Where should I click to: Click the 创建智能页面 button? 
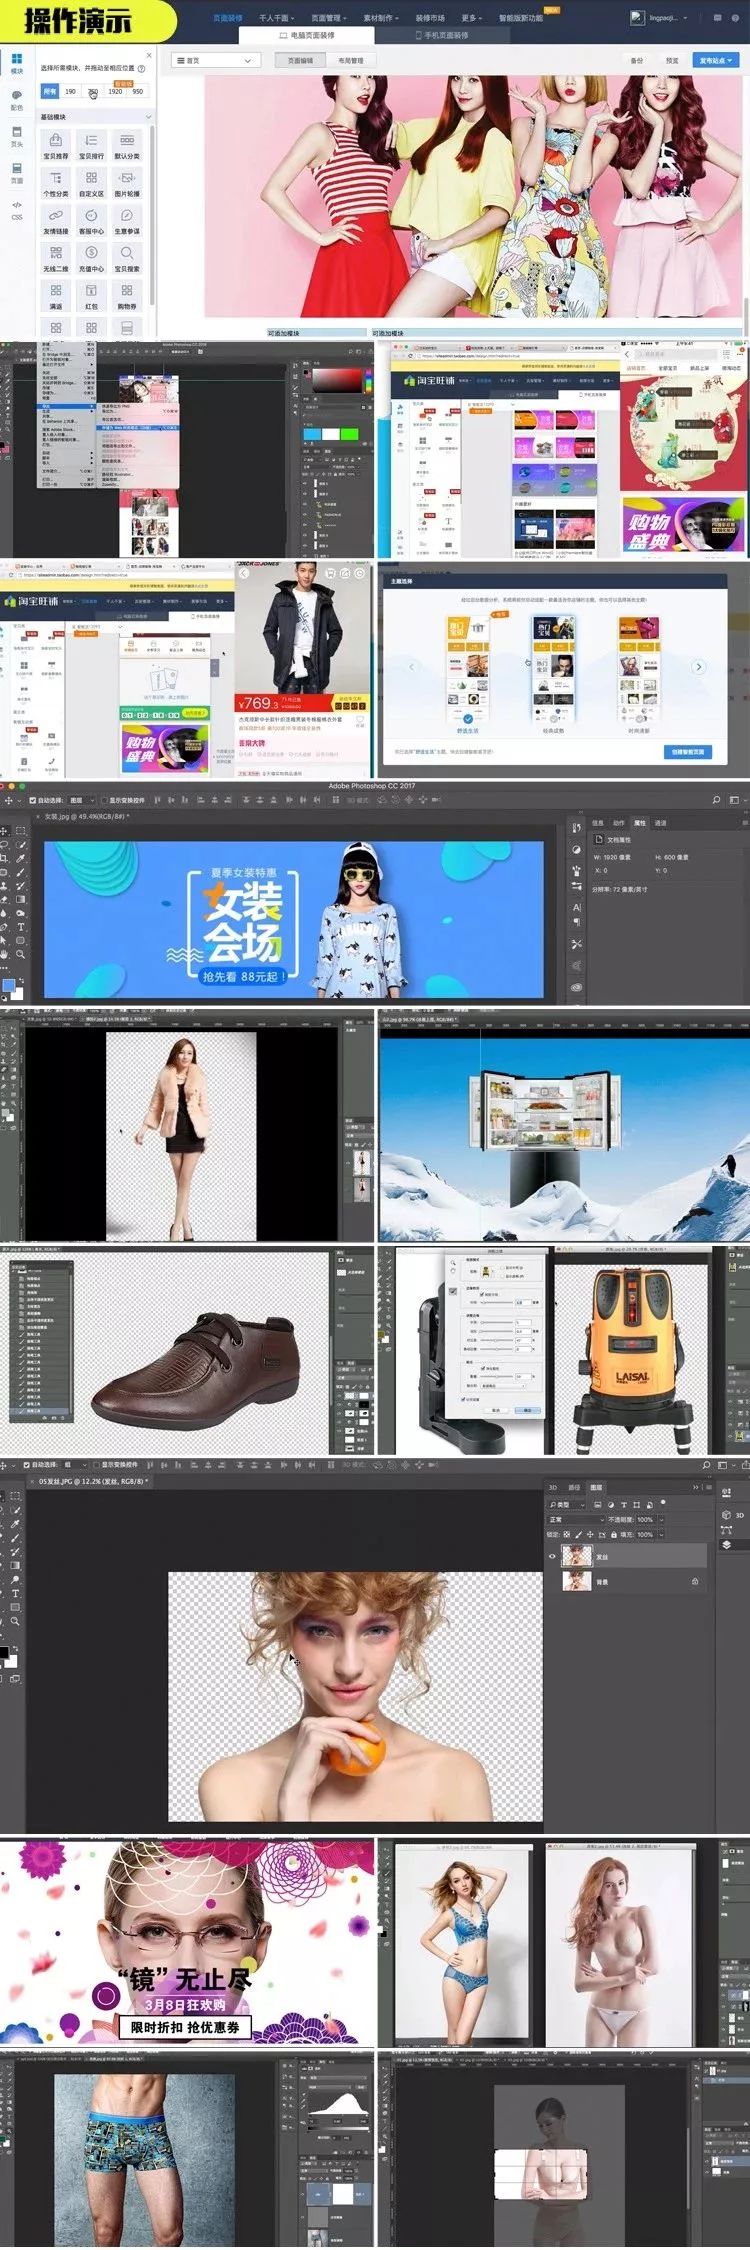coord(686,752)
